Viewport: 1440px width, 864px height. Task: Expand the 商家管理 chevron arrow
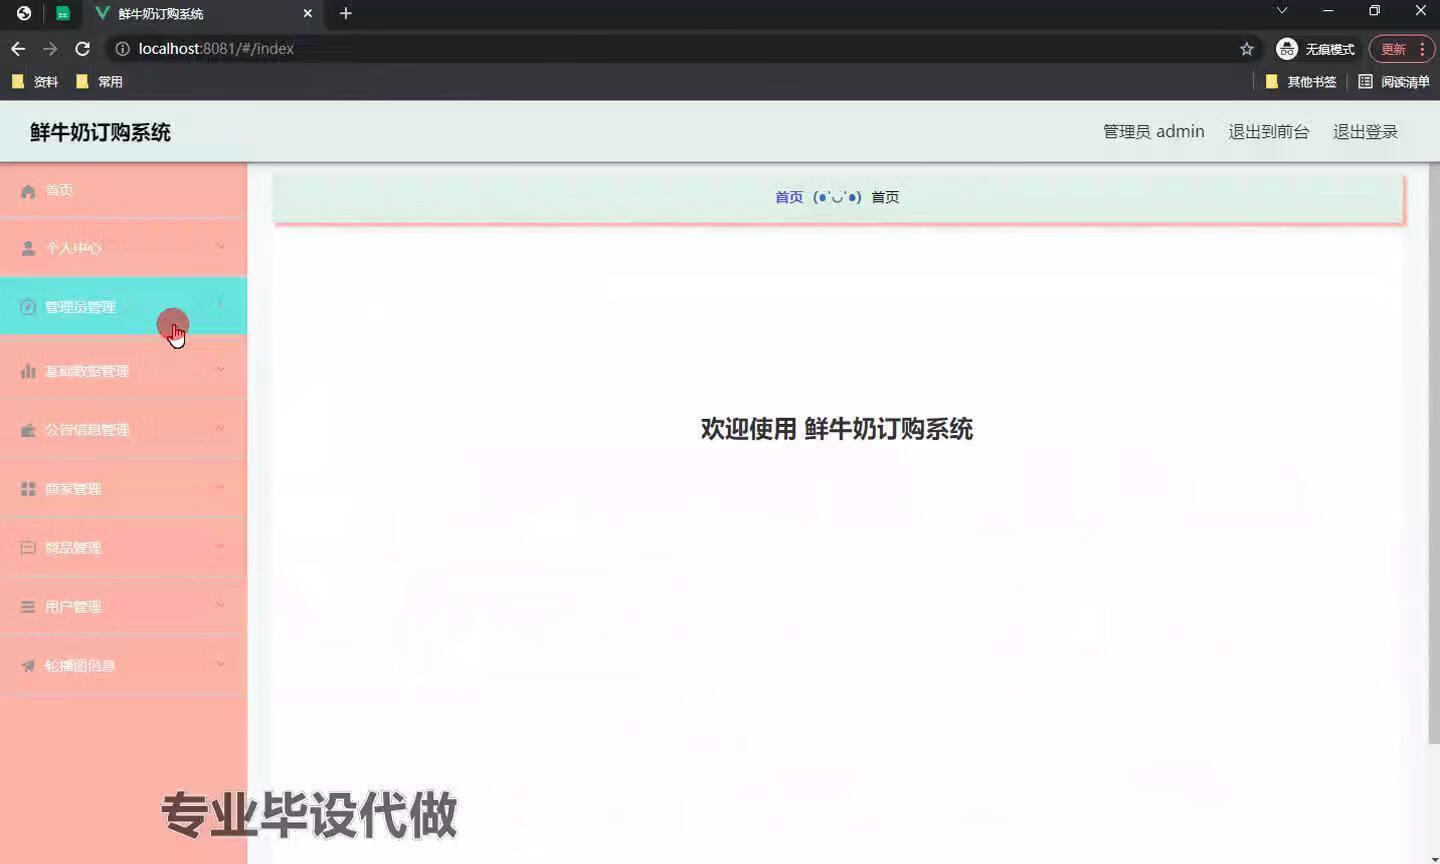pos(221,487)
